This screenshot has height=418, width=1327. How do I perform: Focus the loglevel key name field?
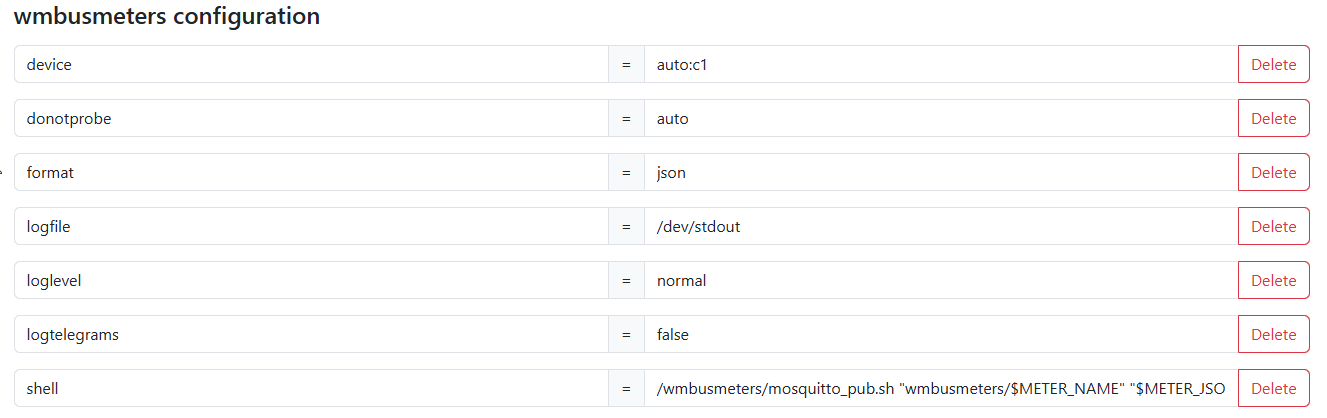pos(311,280)
